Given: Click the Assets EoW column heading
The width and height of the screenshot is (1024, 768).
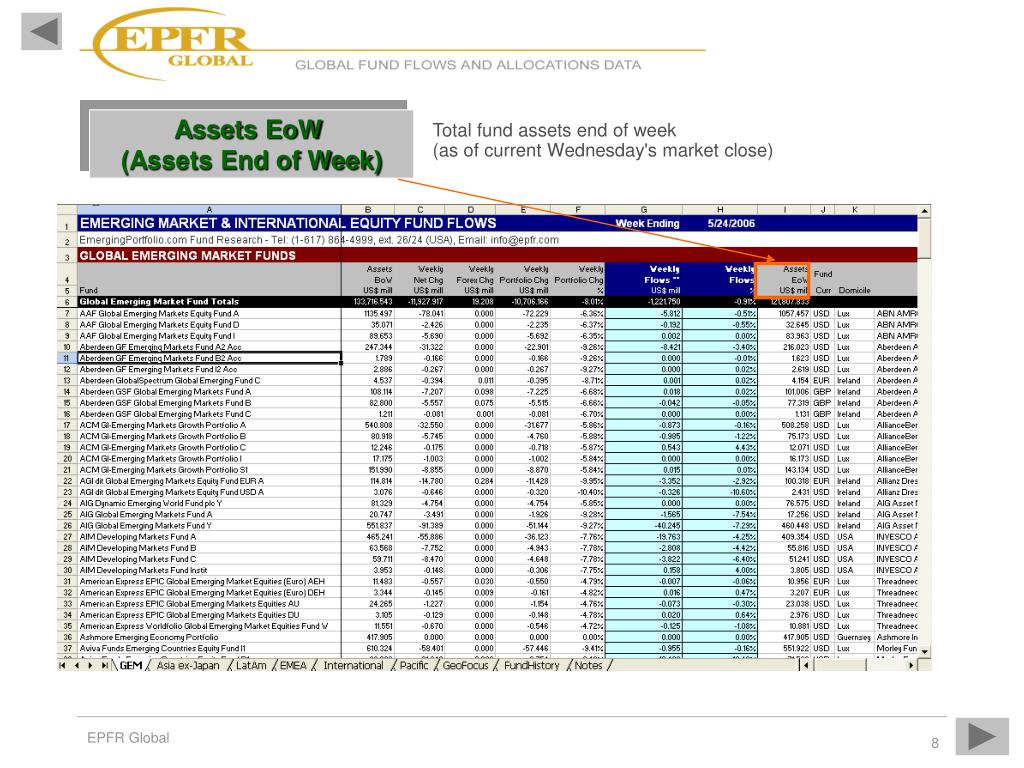Looking at the screenshot, I should pos(784,280).
